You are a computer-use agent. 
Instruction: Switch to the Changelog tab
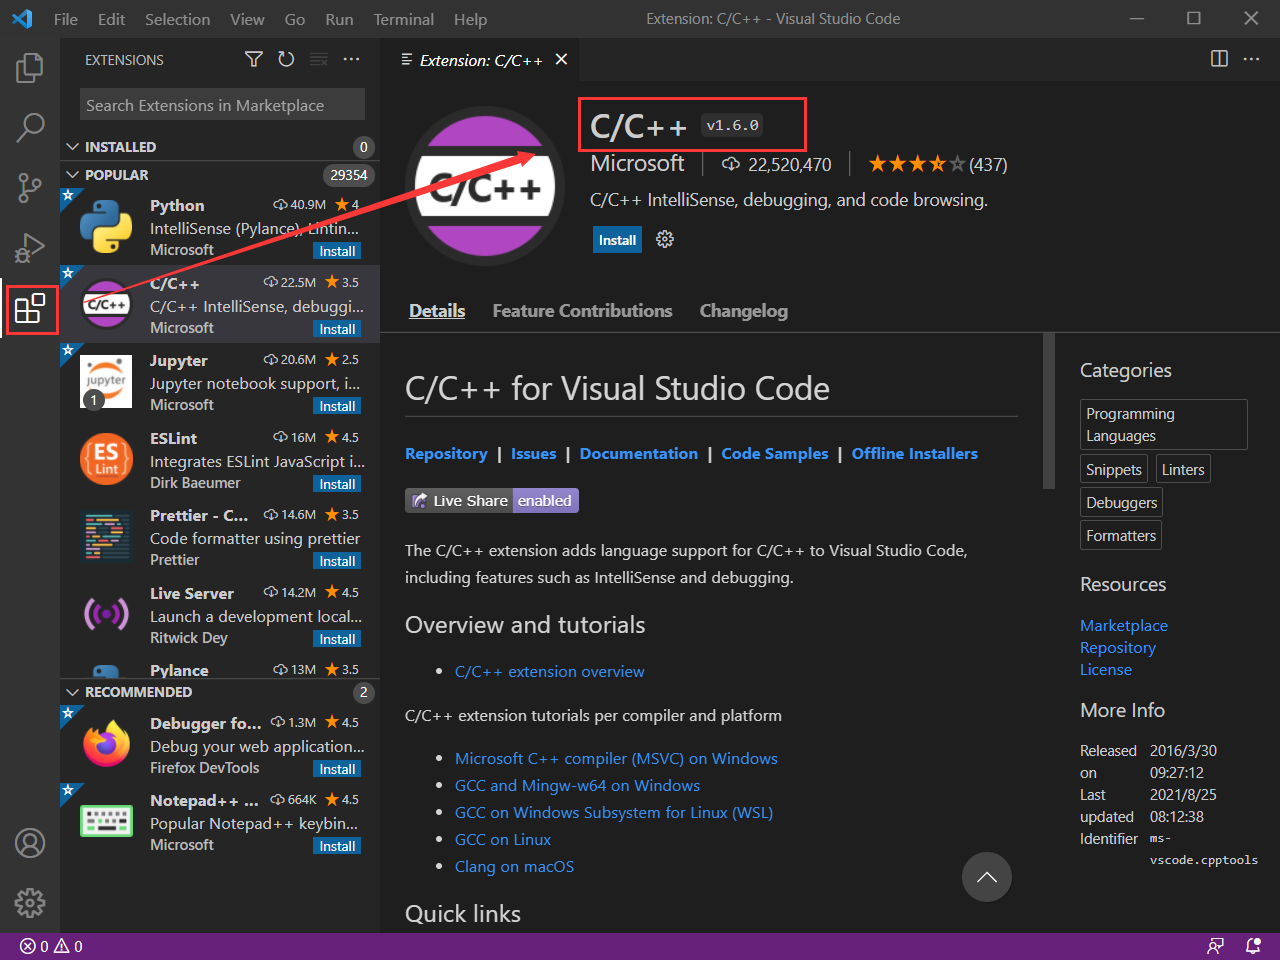pyautogui.click(x=743, y=311)
